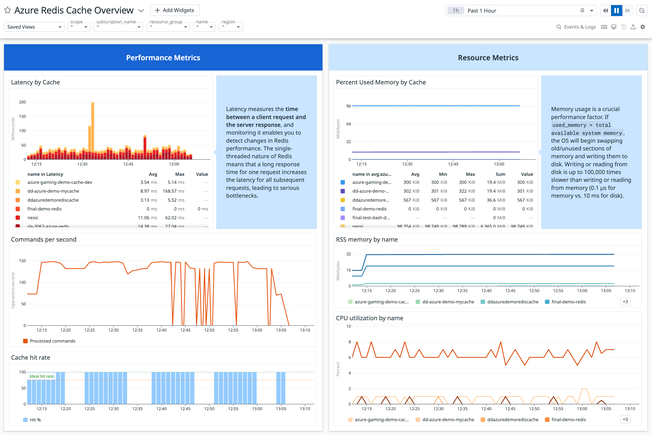Viewport: 652px width, 435px height.
Task: Open the Past 1 Hour time picker
Action: [x=508, y=10]
